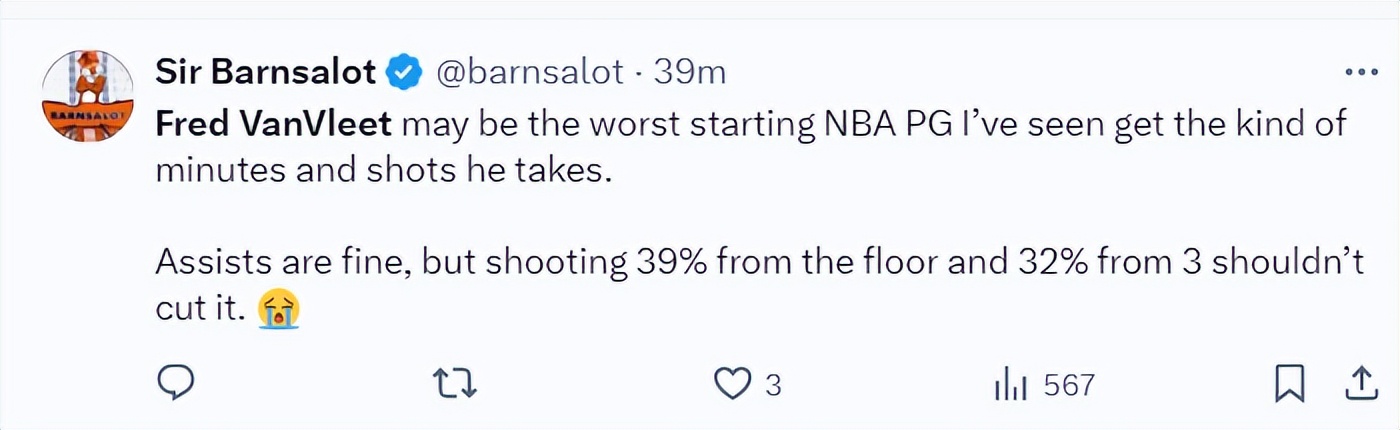Click the crying face emoji
Viewport: 1400px width, 430px height.
tap(279, 310)
